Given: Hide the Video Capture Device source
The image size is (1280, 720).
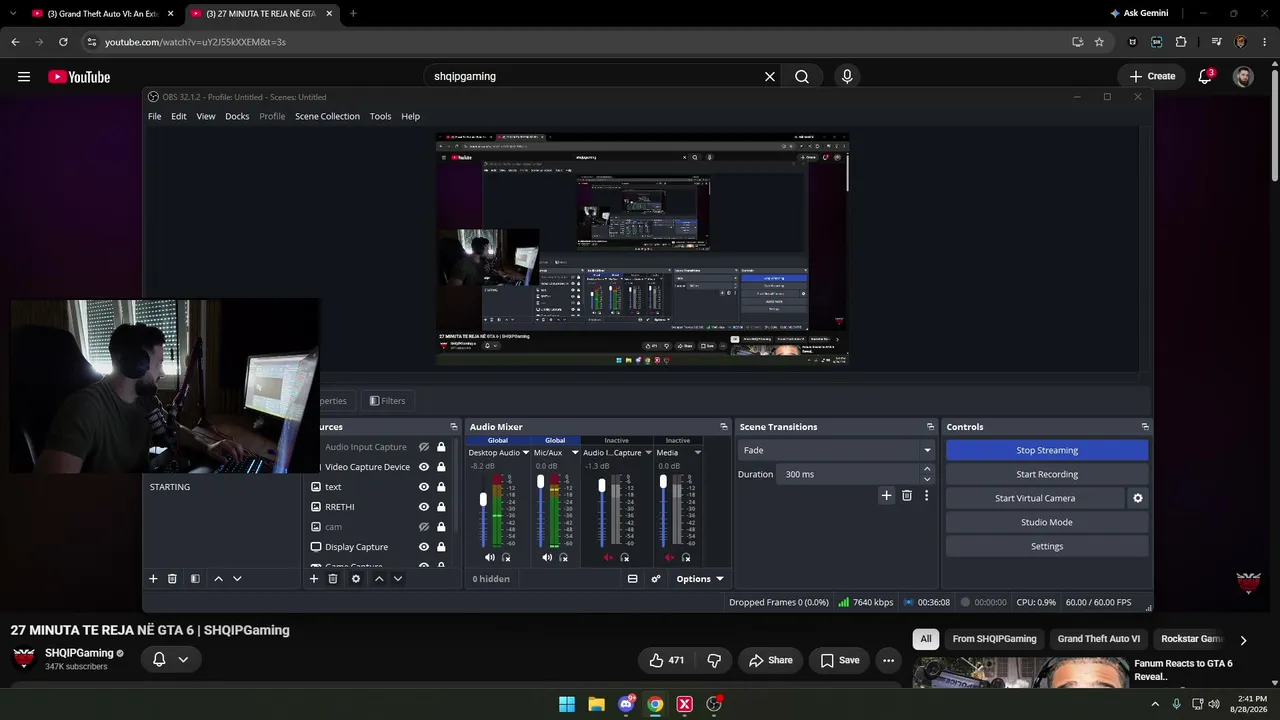Looking at the screenshot, I should tap(424, 467).
